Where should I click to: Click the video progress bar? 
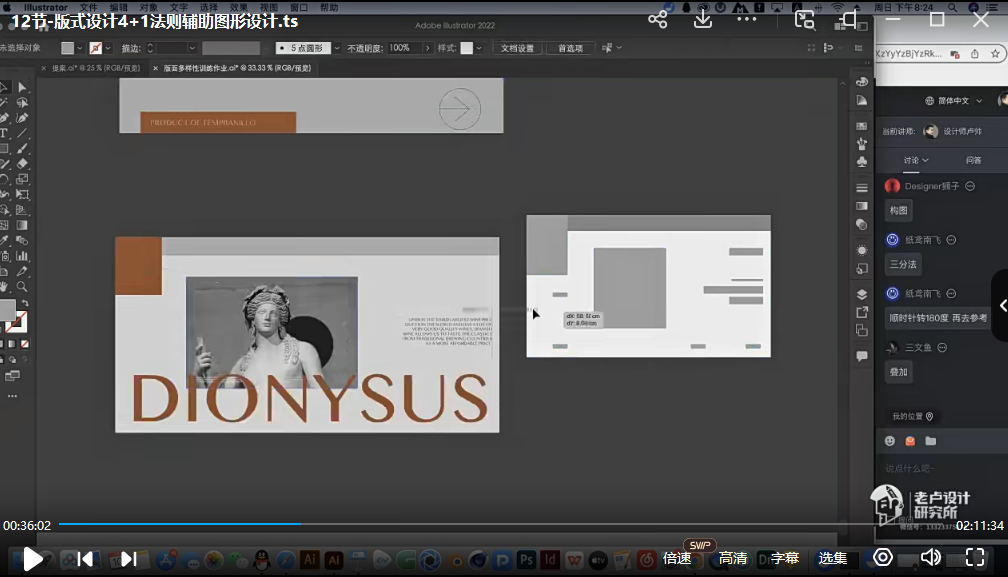500,524
